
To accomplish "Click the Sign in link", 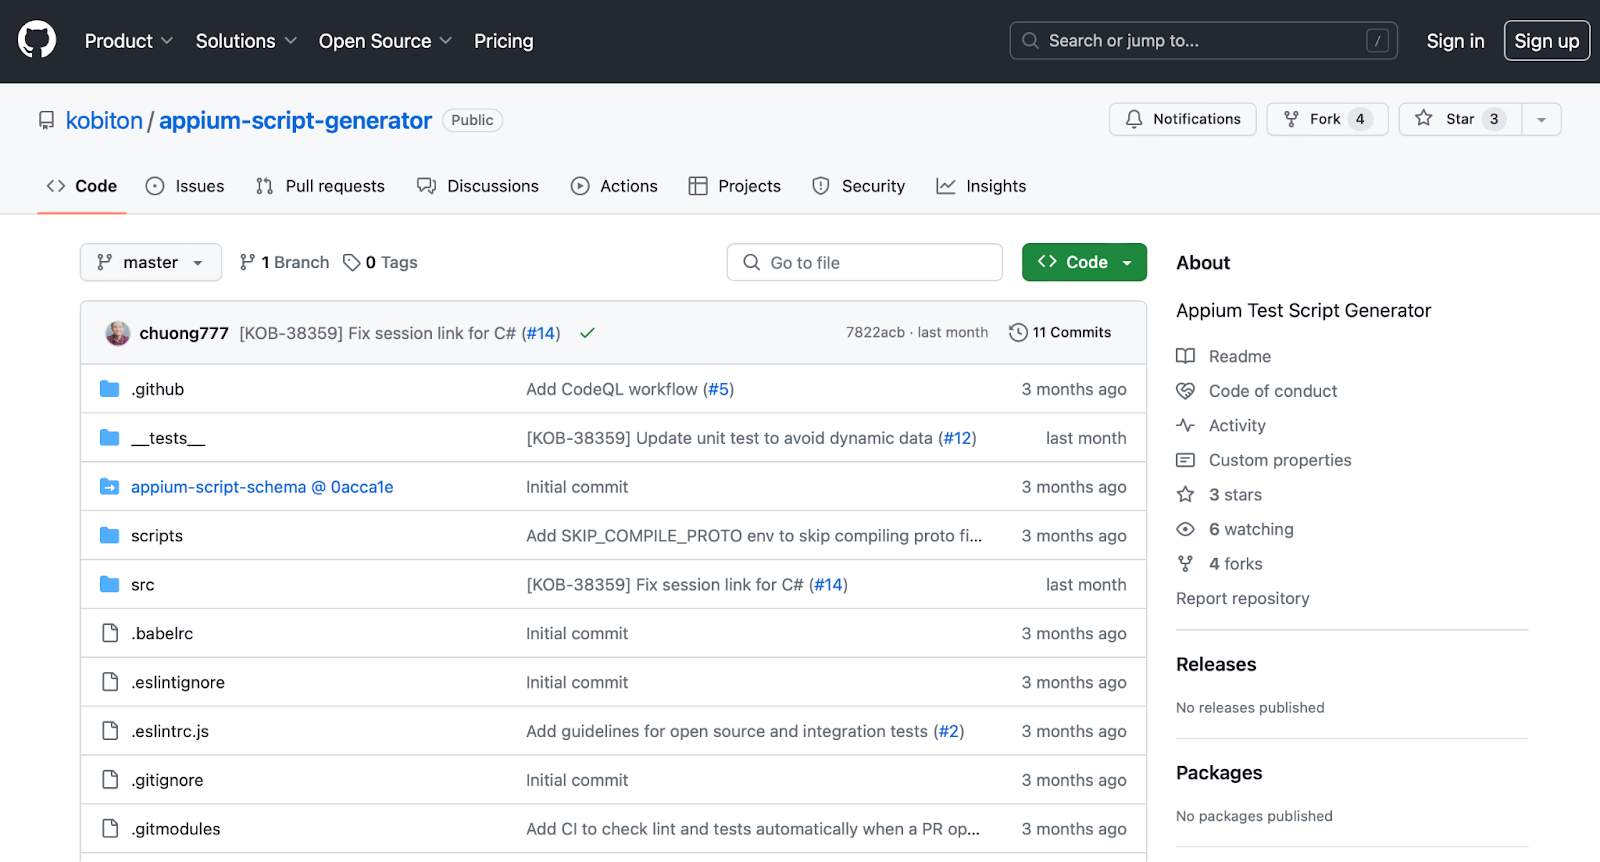I will [1455, 41].
